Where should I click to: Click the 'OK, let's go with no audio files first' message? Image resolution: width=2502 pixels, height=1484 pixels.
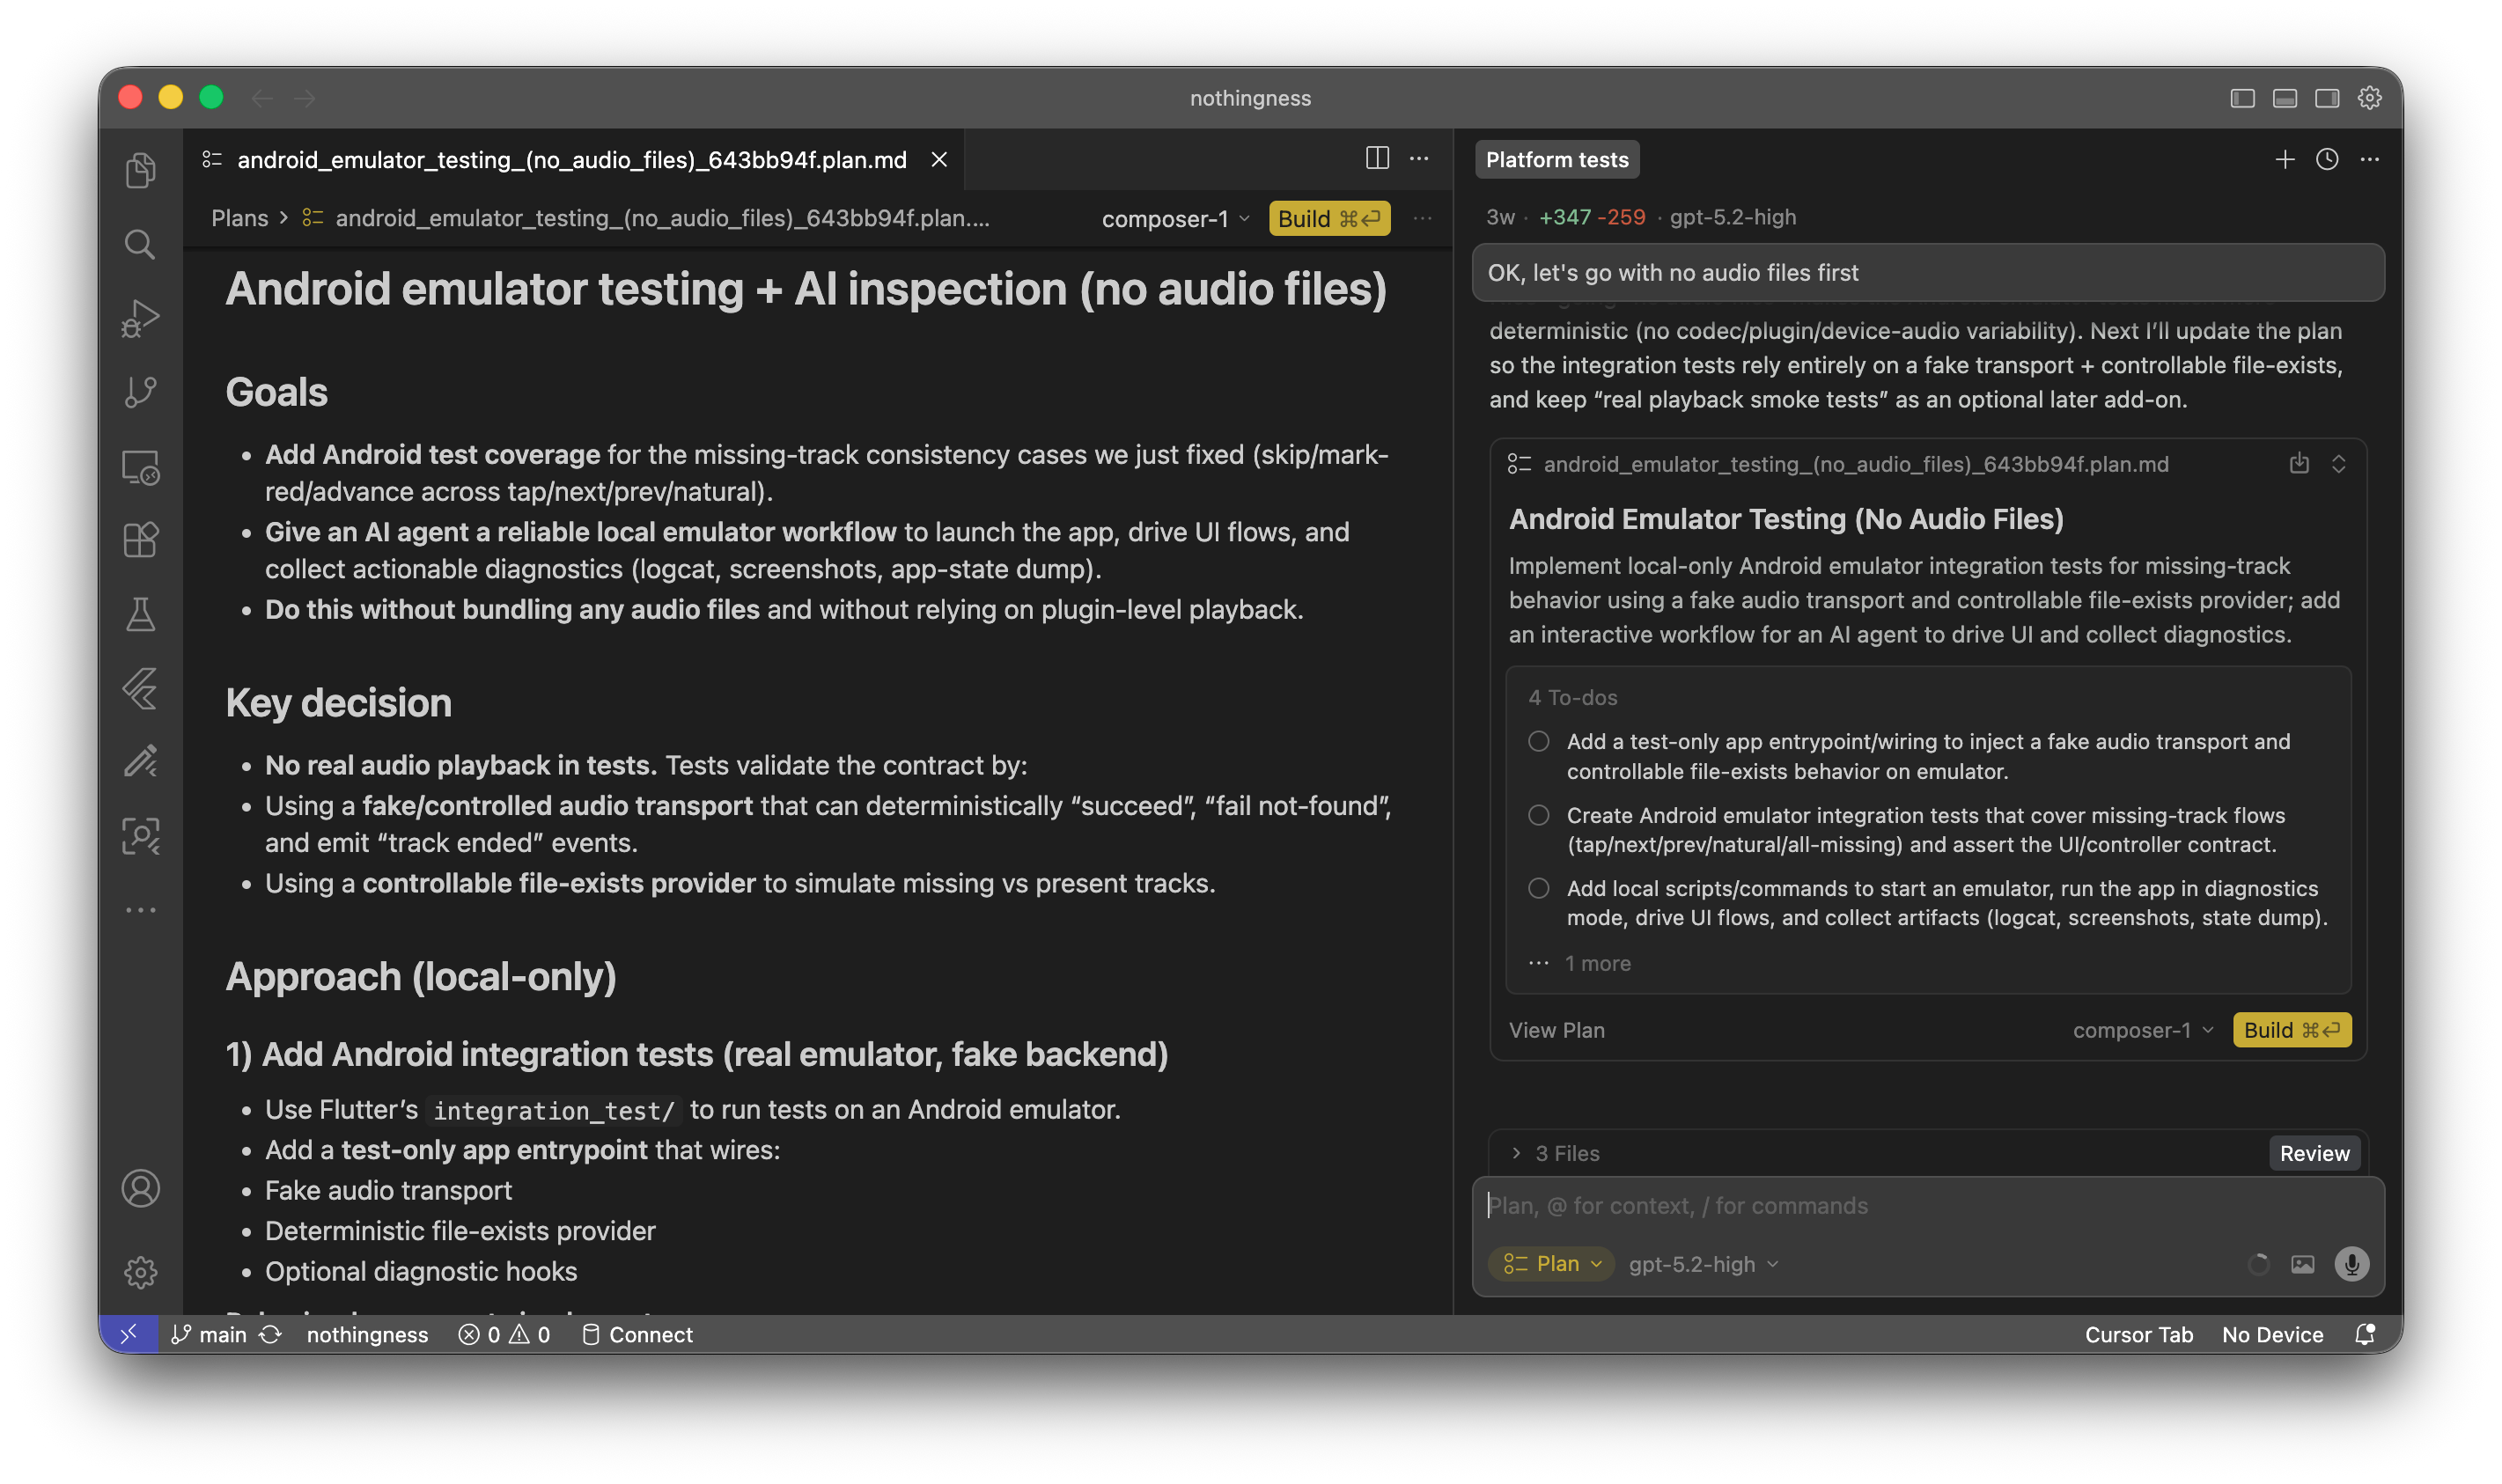1928,273
